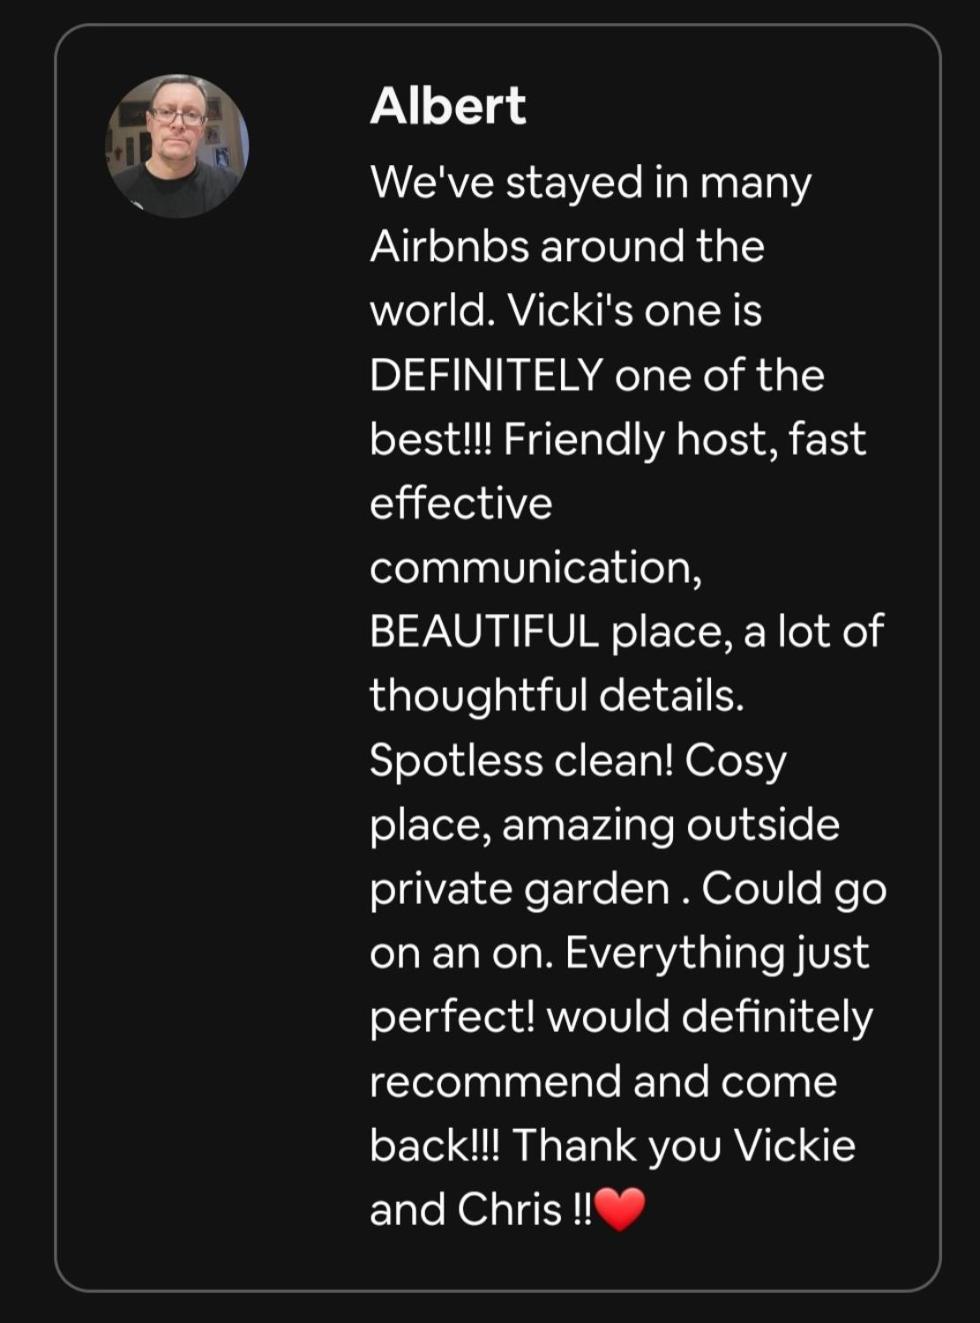980x1323 pixels.
Task: Click "Airbnbs around the" text line
Action: (567, 247)
